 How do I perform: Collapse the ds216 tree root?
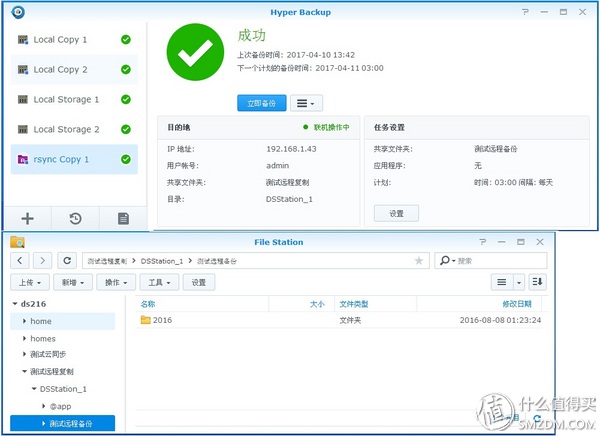point(15,304)
